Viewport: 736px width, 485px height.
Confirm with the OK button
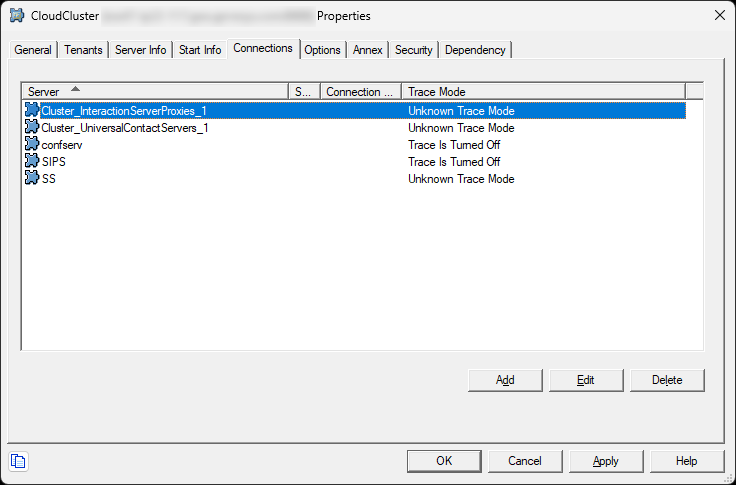pos(444,461)
